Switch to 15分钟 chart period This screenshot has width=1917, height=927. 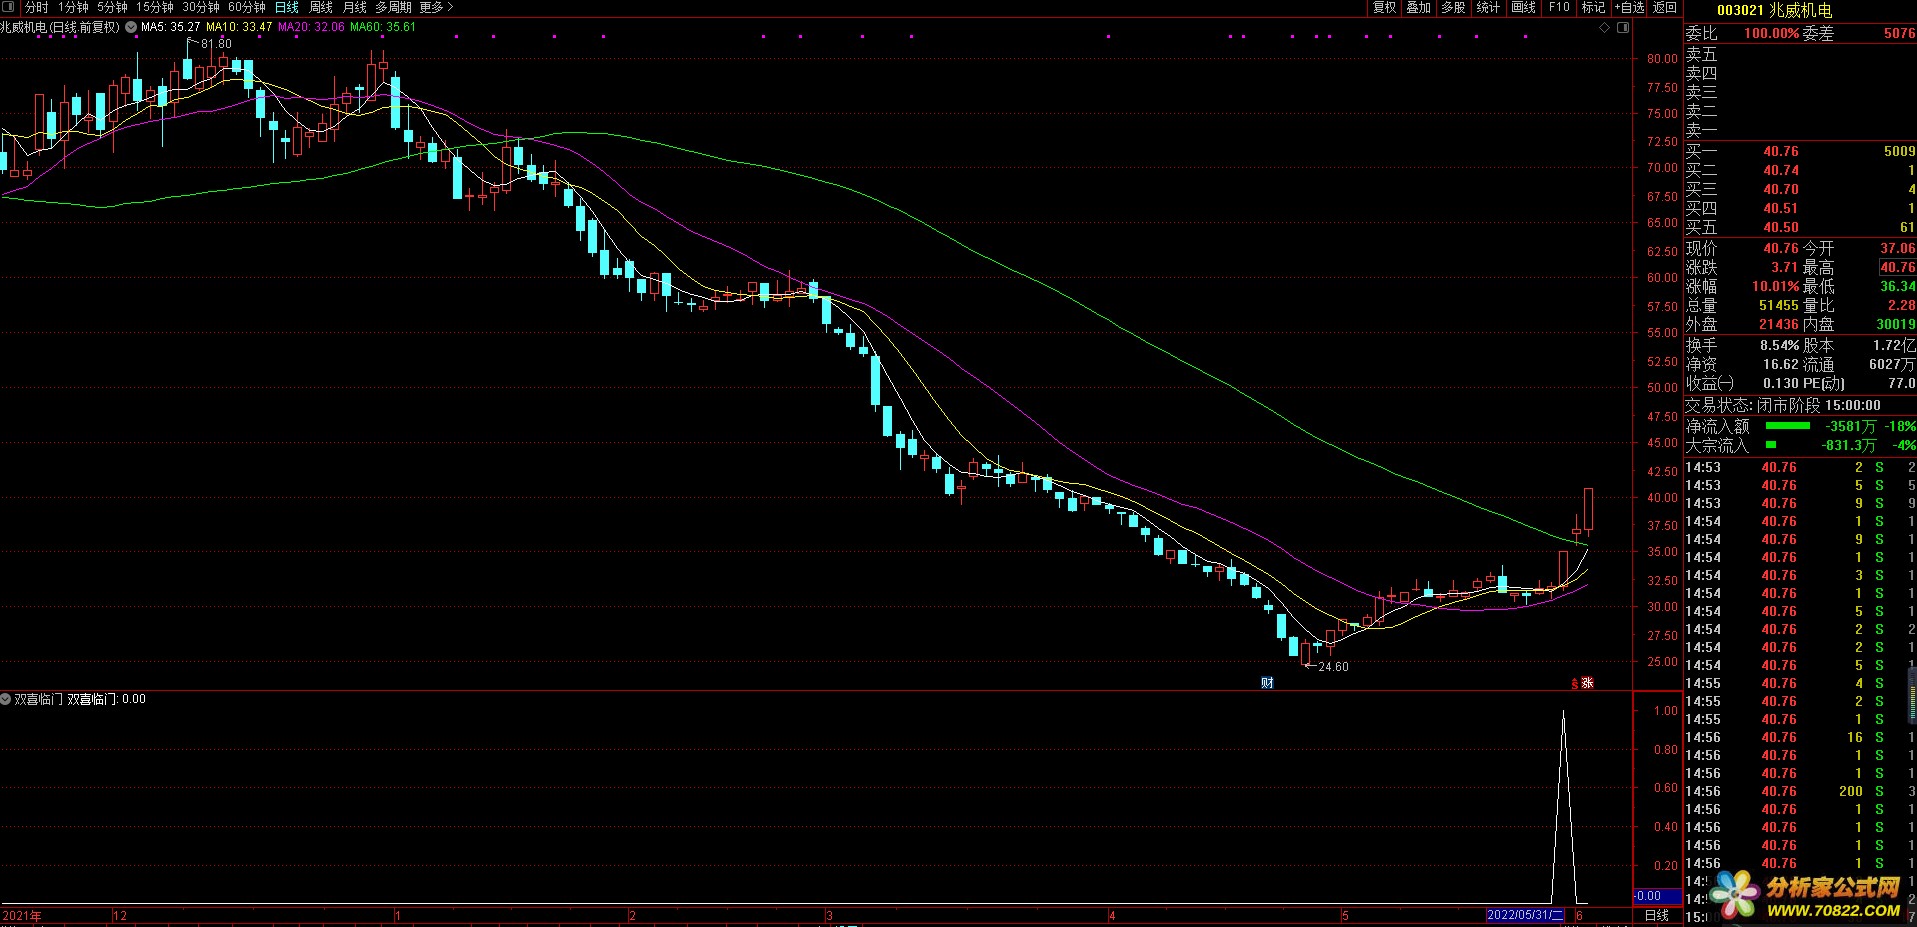[155, 7]
